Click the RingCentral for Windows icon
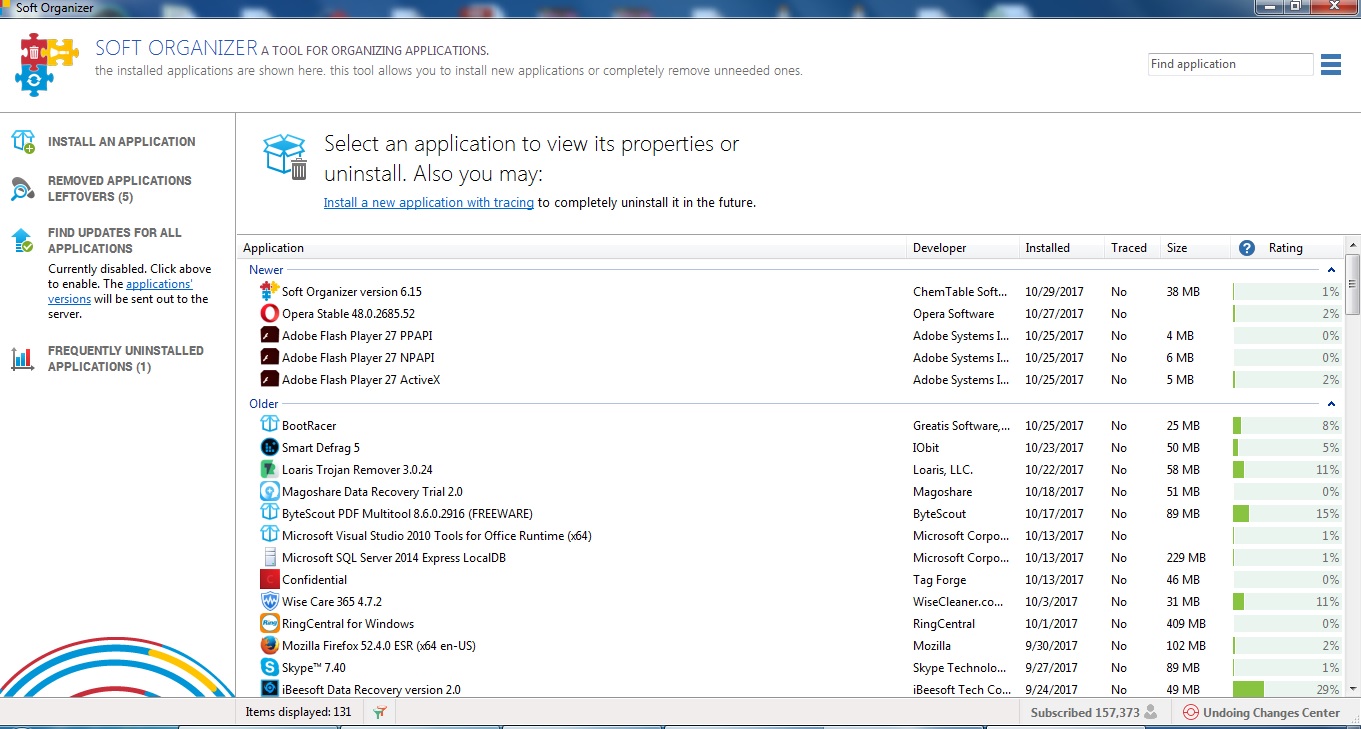1361x729 pixels. click(x=269, y=624)
